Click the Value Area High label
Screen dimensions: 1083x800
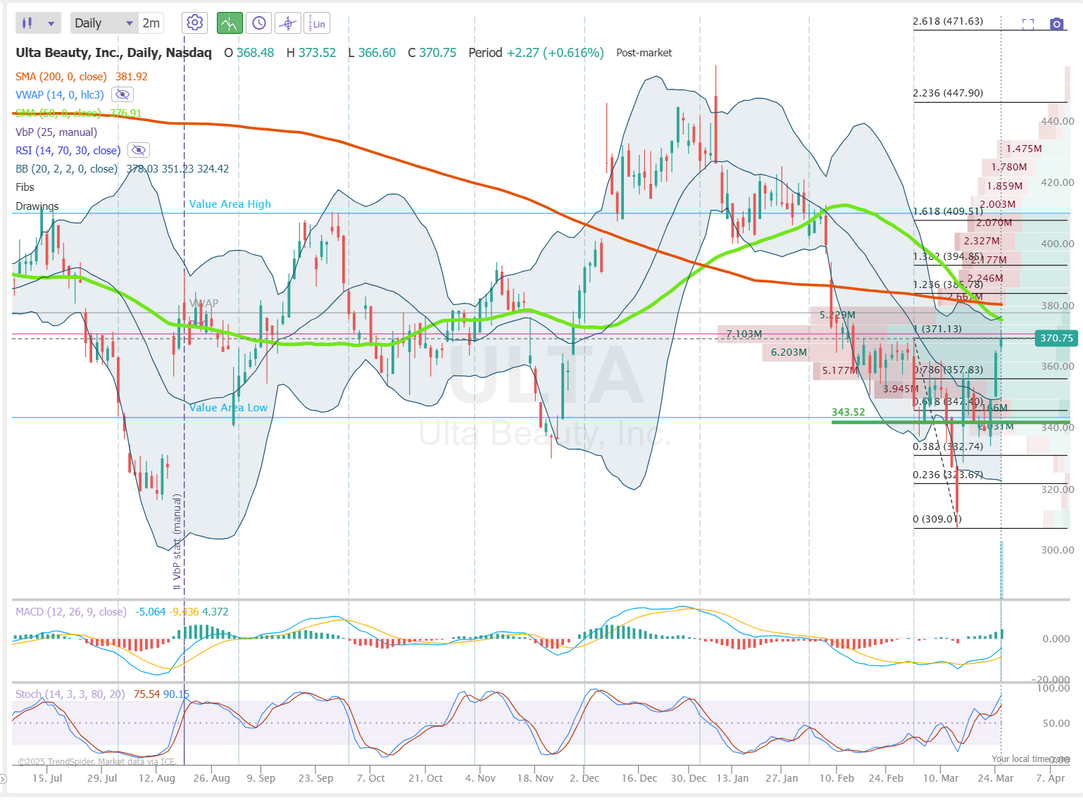pyautogui.click(x=230, y=204)
